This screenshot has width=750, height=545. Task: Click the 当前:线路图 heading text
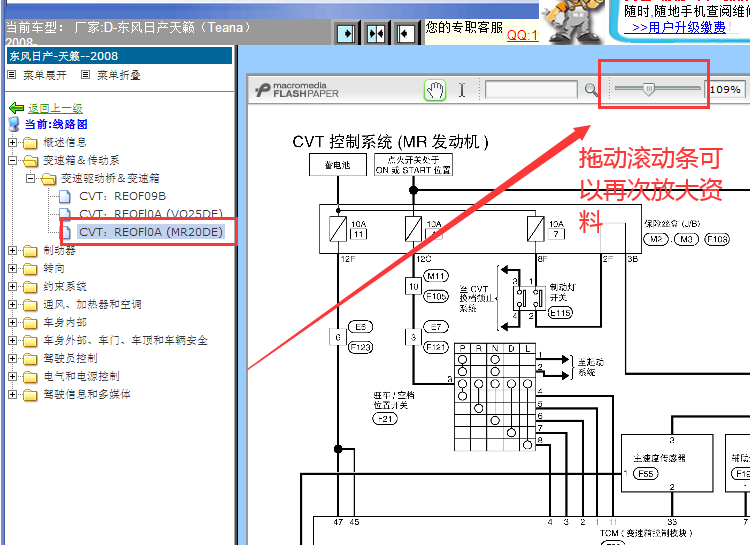pos(56,125)
